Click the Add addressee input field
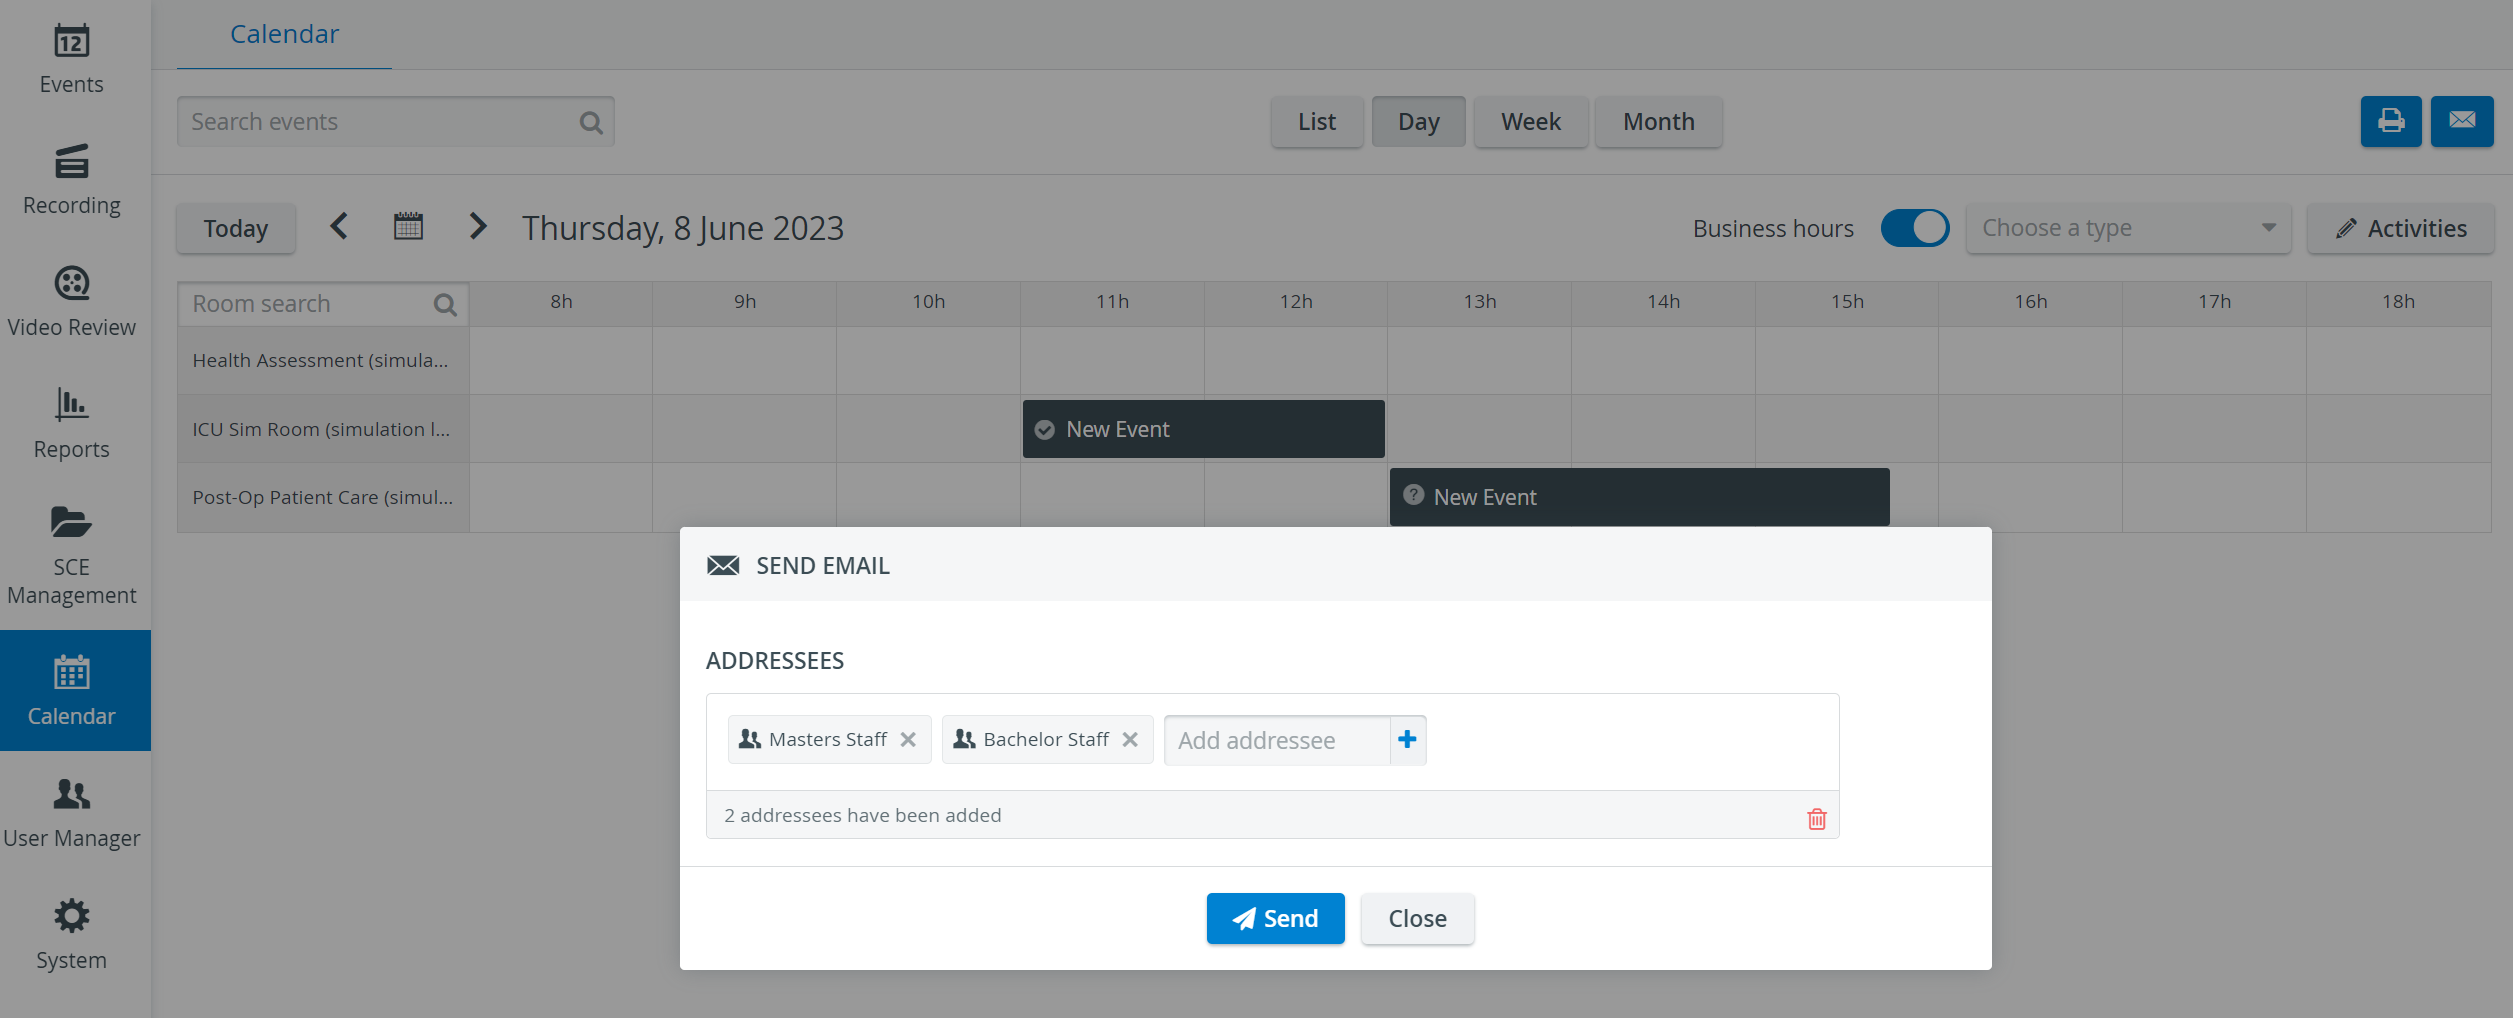This screenshot has height=1018, width=2513. pos(1277,740)
